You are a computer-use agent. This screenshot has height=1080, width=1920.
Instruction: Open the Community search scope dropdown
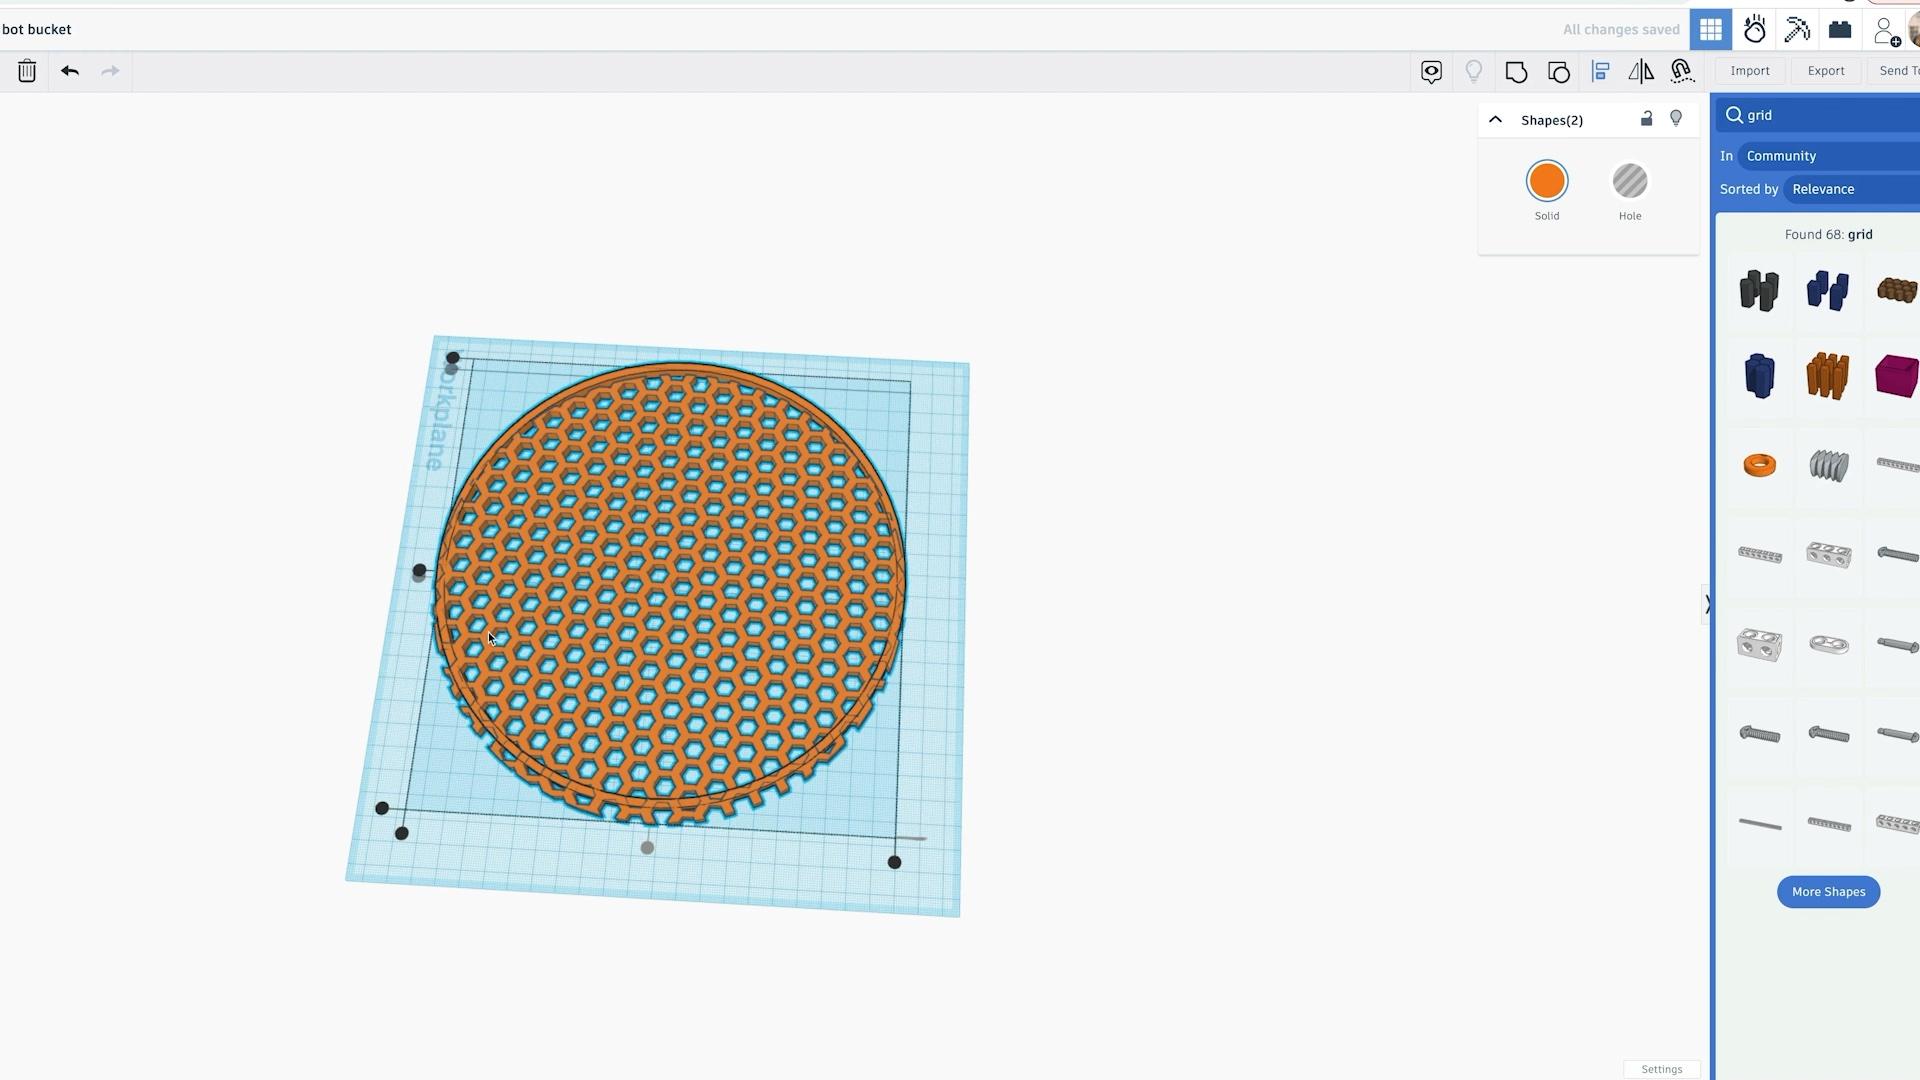click(1781, 156)
